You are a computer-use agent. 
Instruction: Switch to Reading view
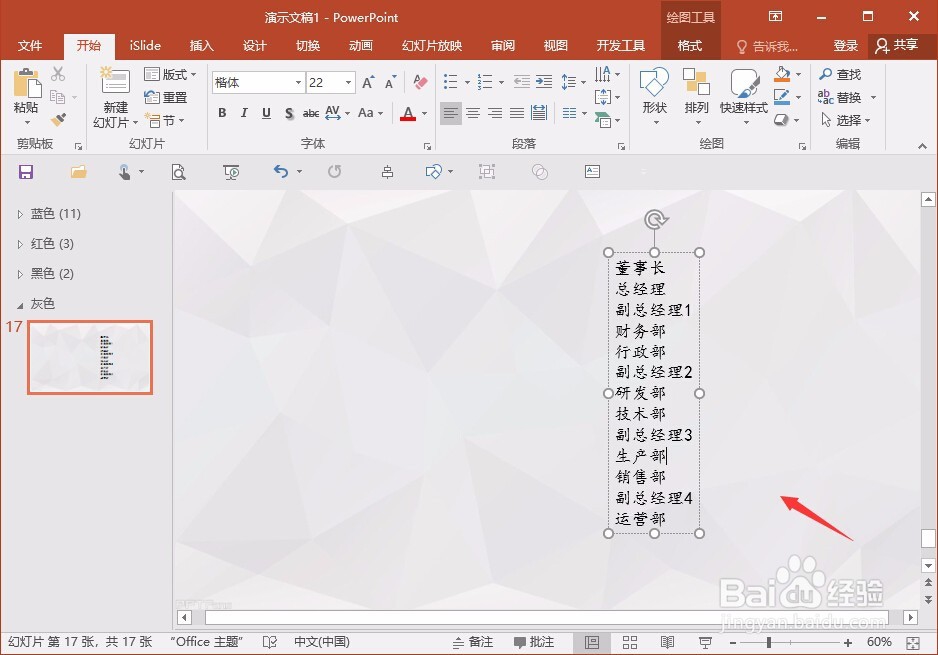[x=667, y=642]
